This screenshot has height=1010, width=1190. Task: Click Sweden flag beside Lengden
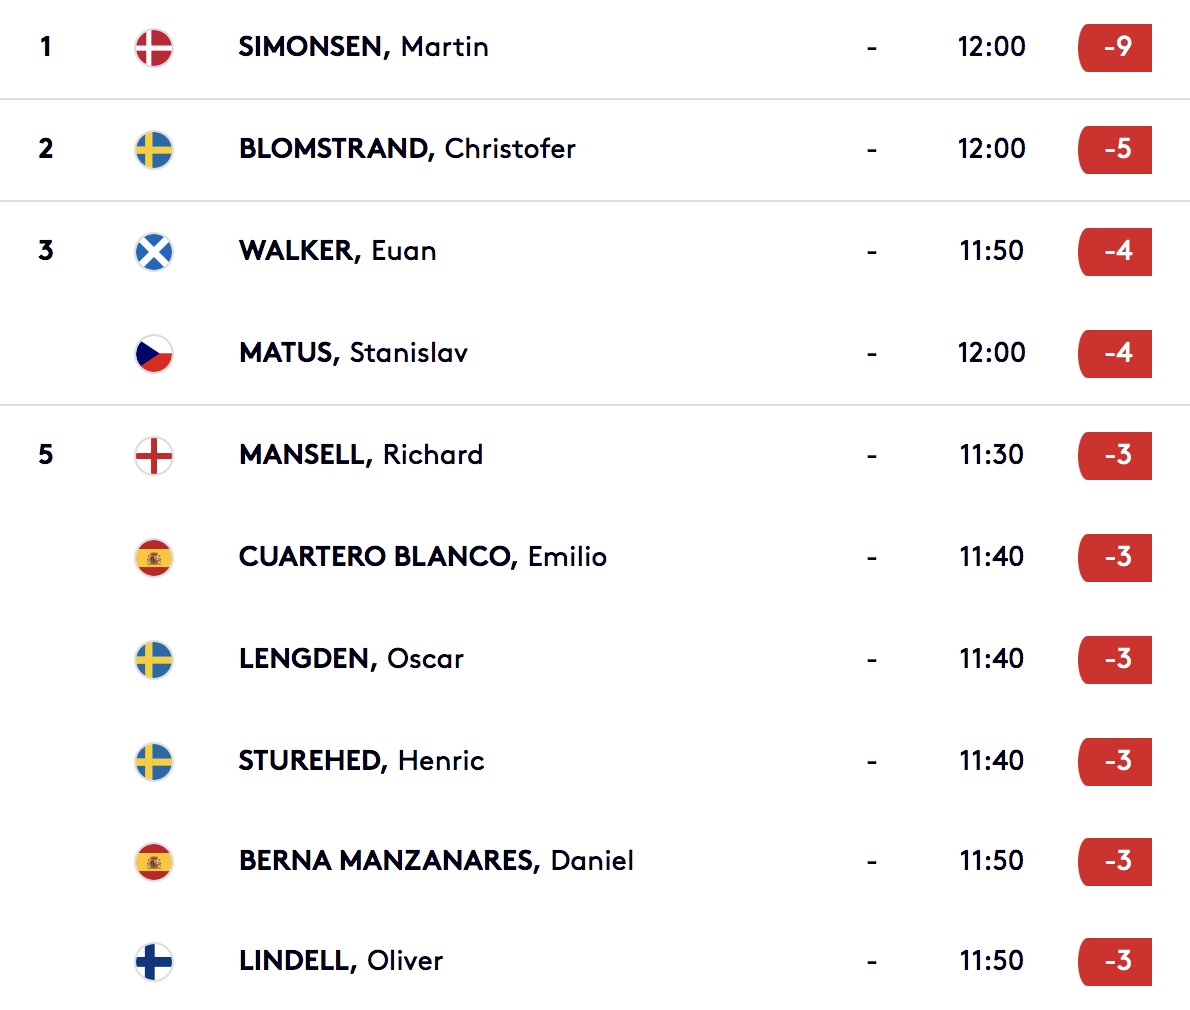point(154,660)
